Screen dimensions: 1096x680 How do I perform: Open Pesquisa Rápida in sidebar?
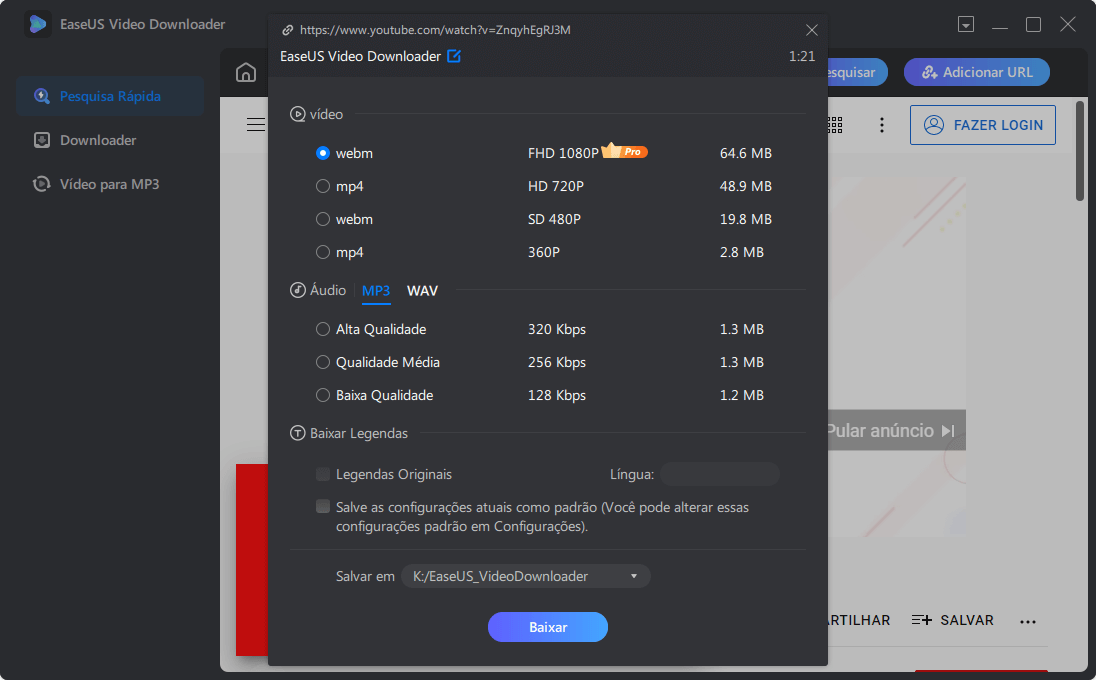[110, 96]
